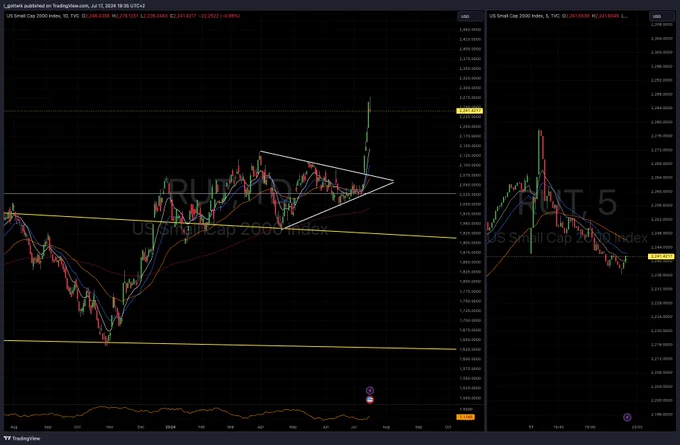Image resolution: width=680 pixels, height=445 pixels.
Task: Click the daily chart title 'US Small Cap 2000 Index, 1D, TVC'
Action: click(42, 16)
